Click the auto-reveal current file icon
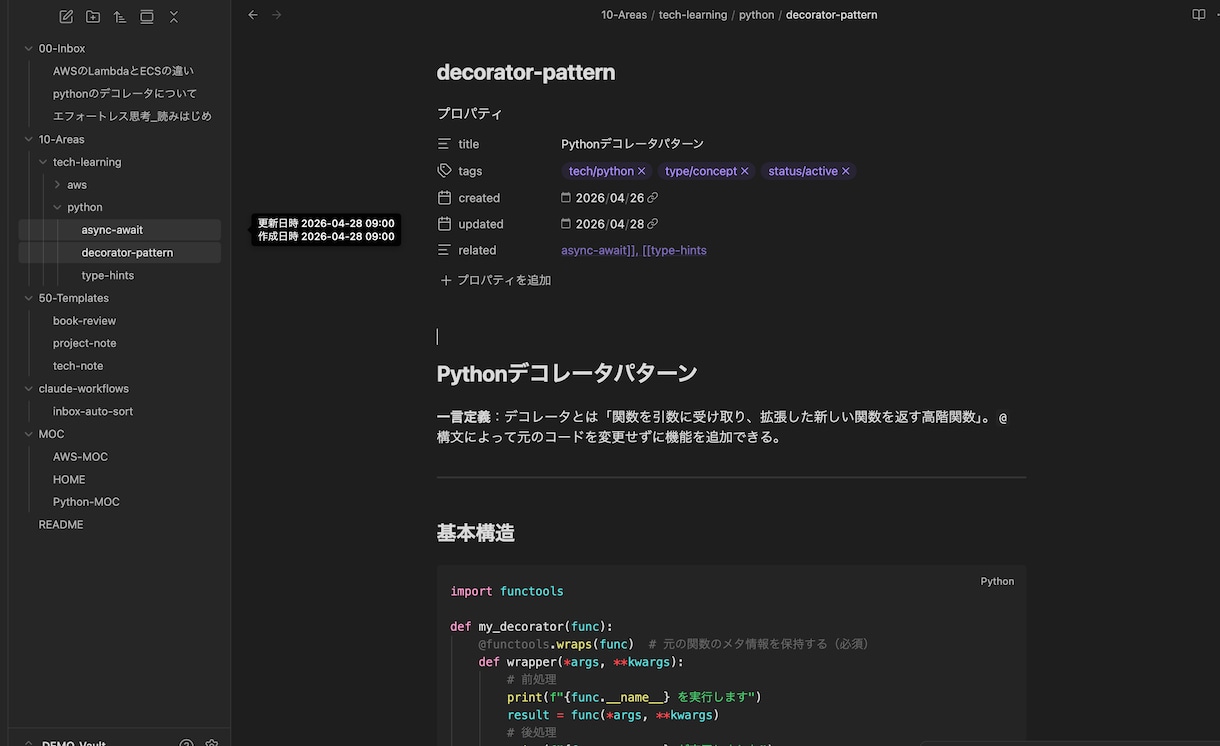The width and height of the screenshot is (1220, 746). 147,16
